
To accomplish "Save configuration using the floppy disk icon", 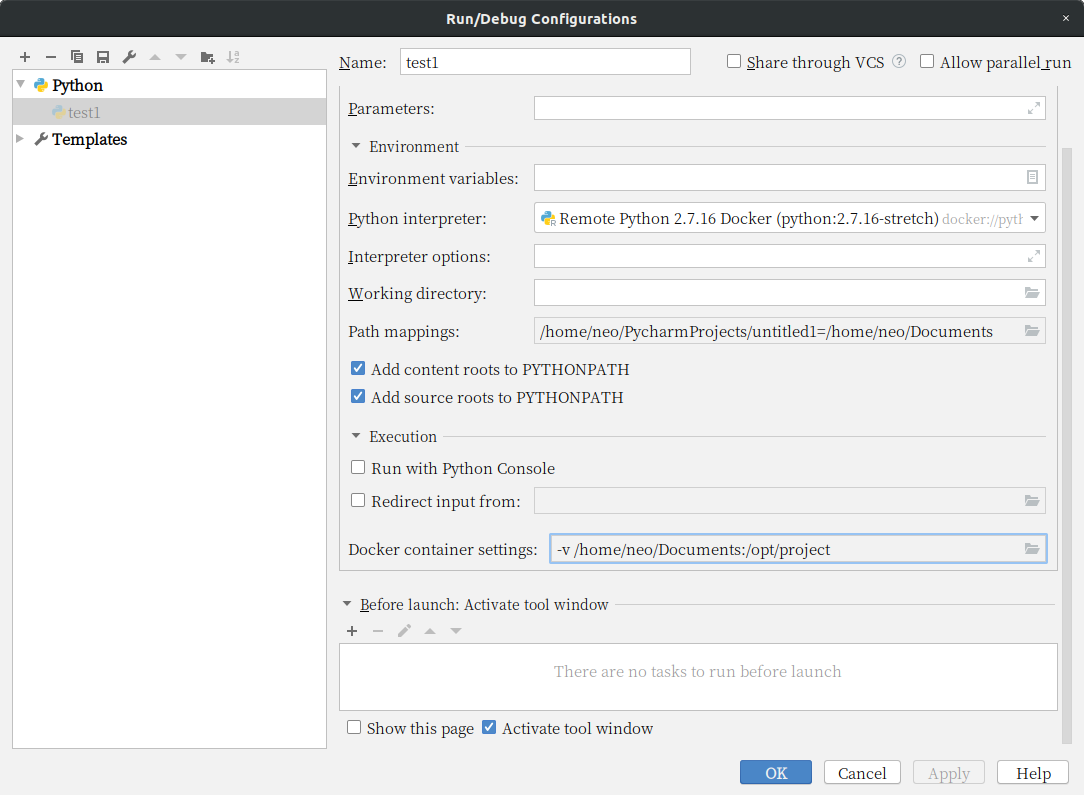I will [103, 57].
